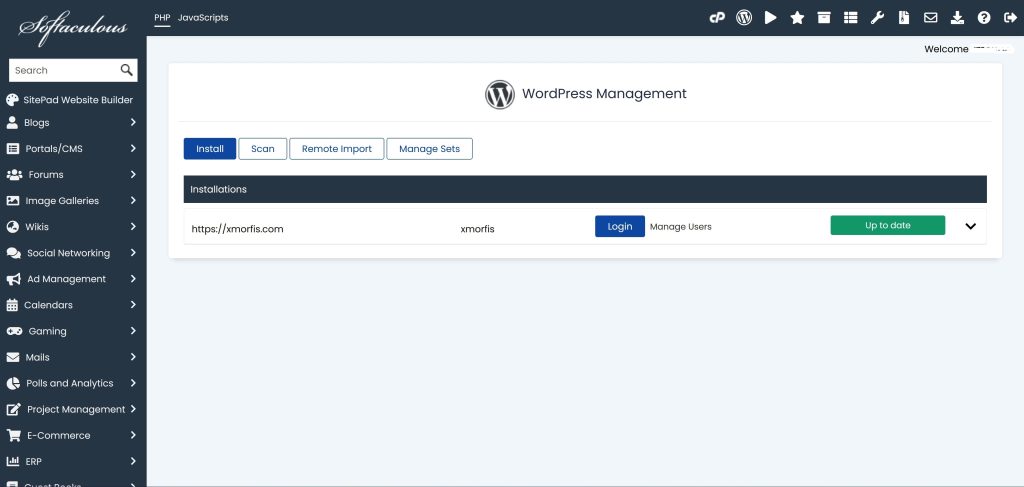1024x487 pixels.
Task: Click the star ratings icon
Action: (797, 18)
